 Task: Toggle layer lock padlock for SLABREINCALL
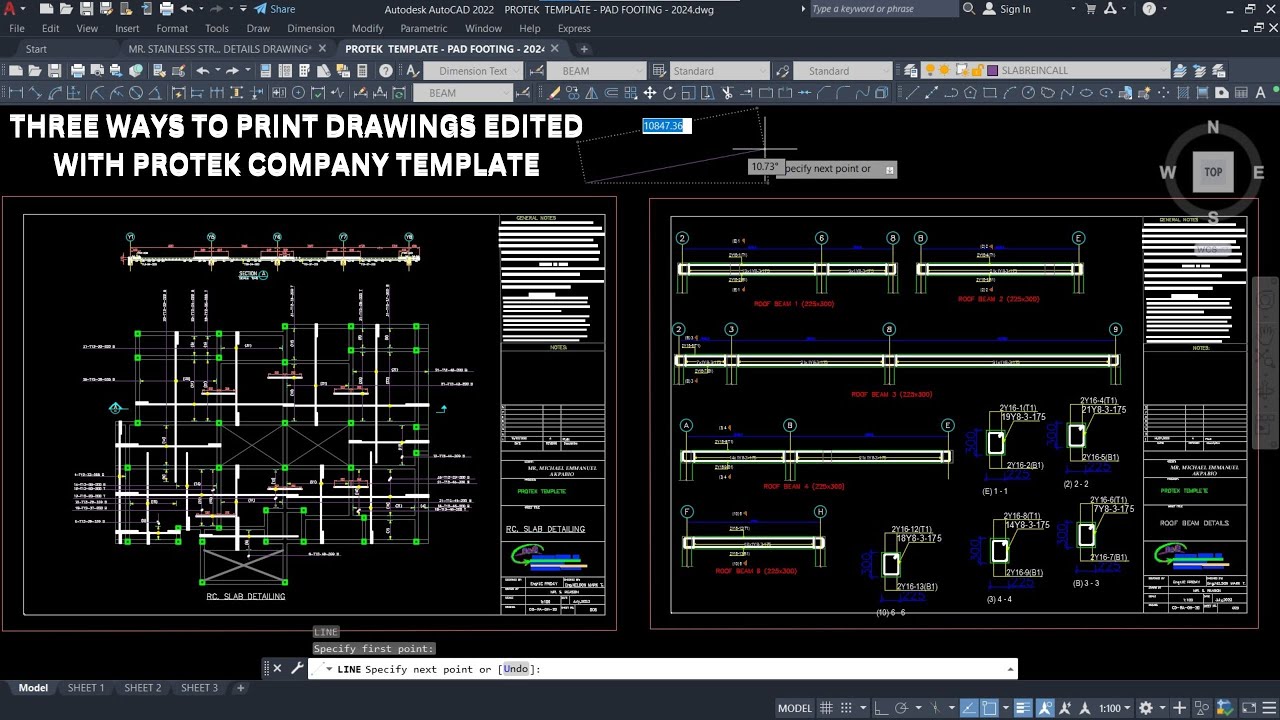976,70
